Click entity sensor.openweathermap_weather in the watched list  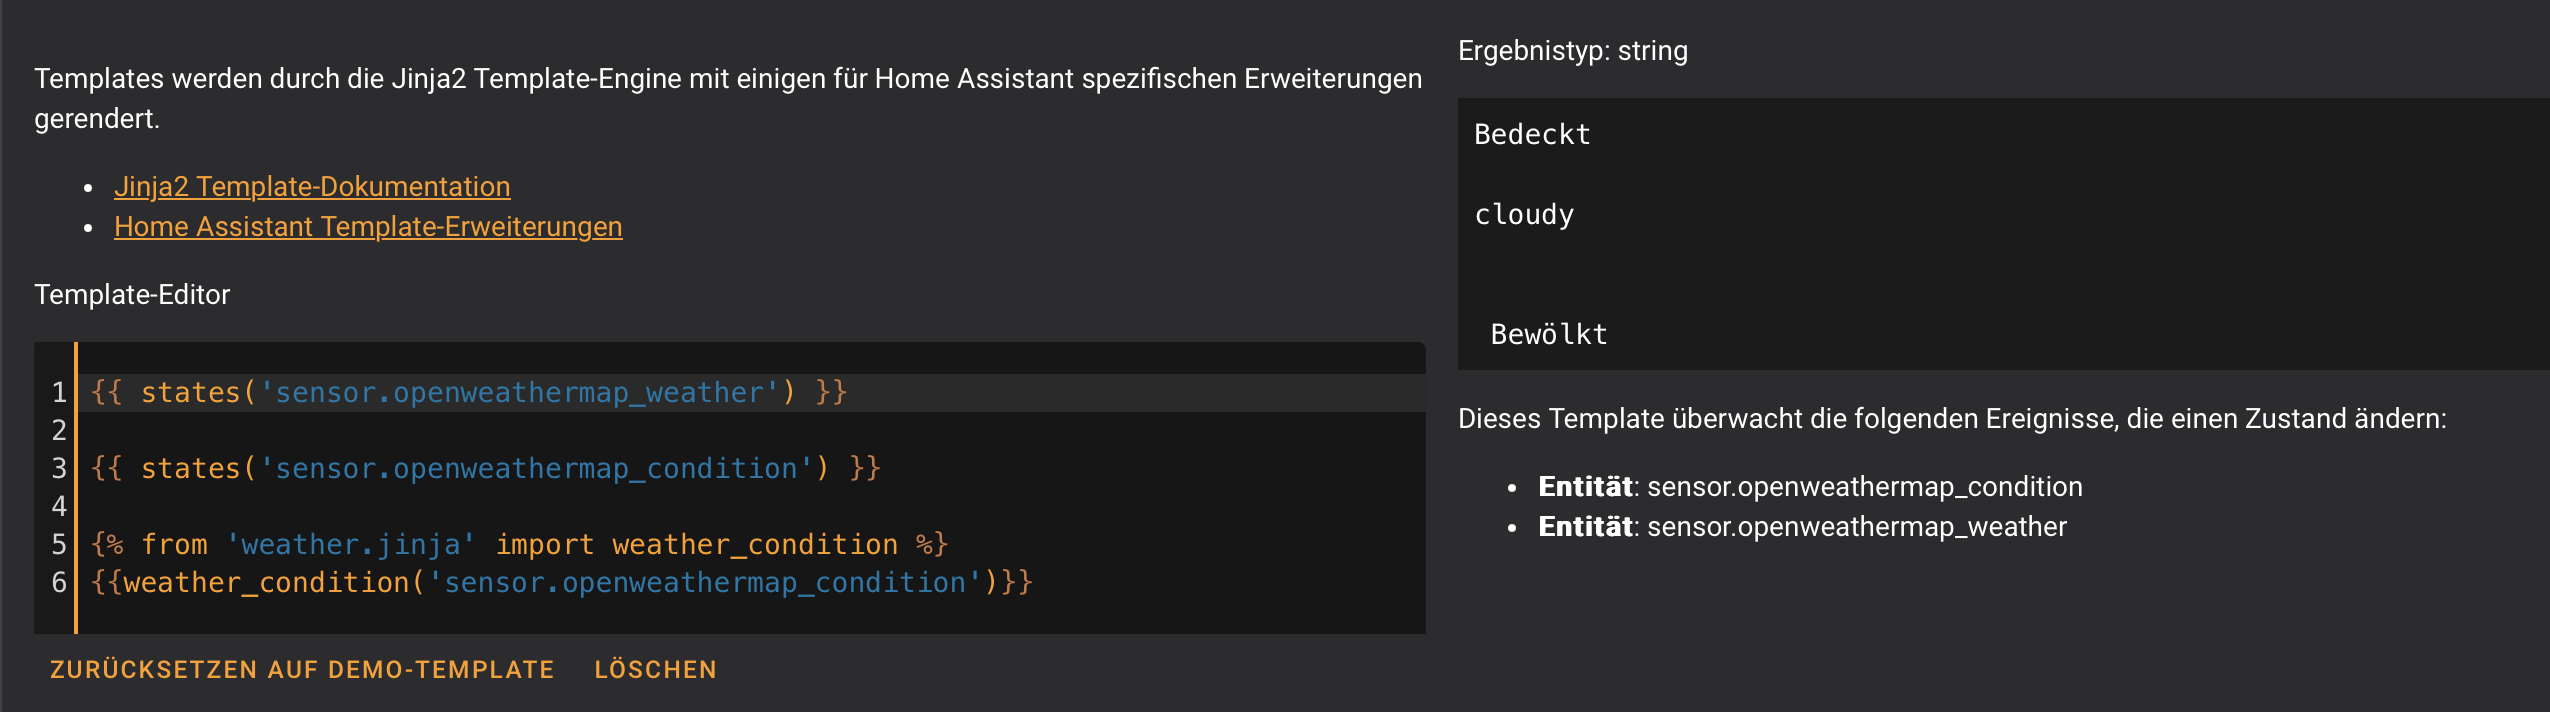tap(1855, 527)
